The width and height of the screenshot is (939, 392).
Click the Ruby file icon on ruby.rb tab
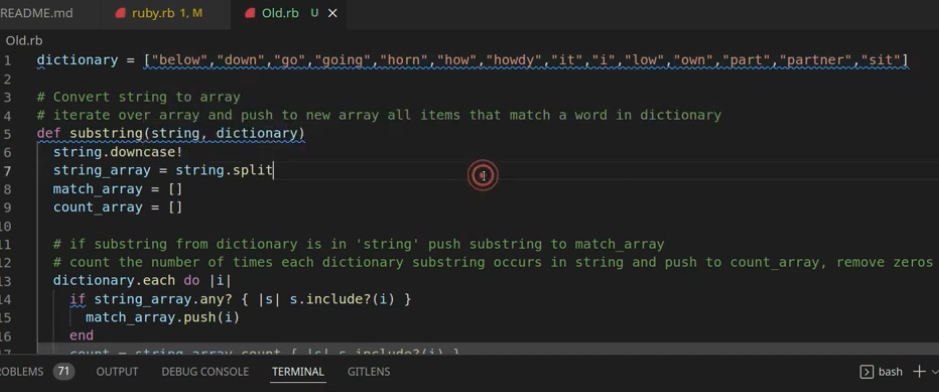[x=121, y=13]
